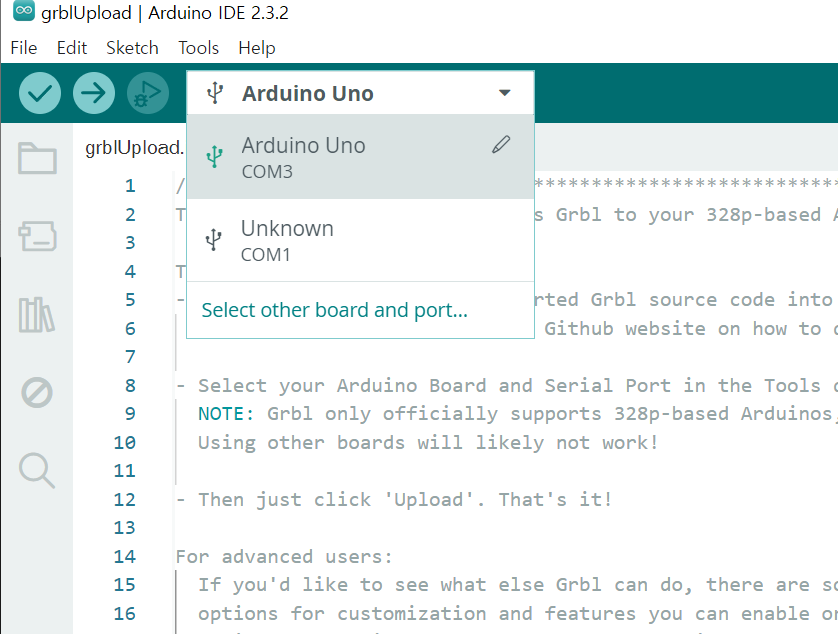Click line number 12 in the gutter
The width and height of the screenshot is (838, 634).
(125, 500)
